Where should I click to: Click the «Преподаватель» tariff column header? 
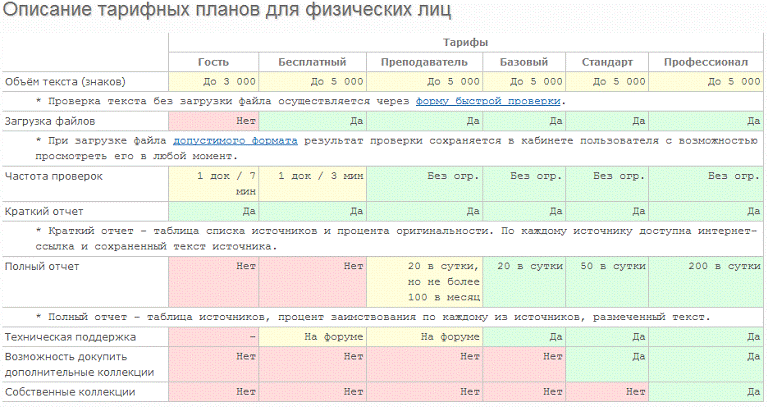click(x=424, y=62)
